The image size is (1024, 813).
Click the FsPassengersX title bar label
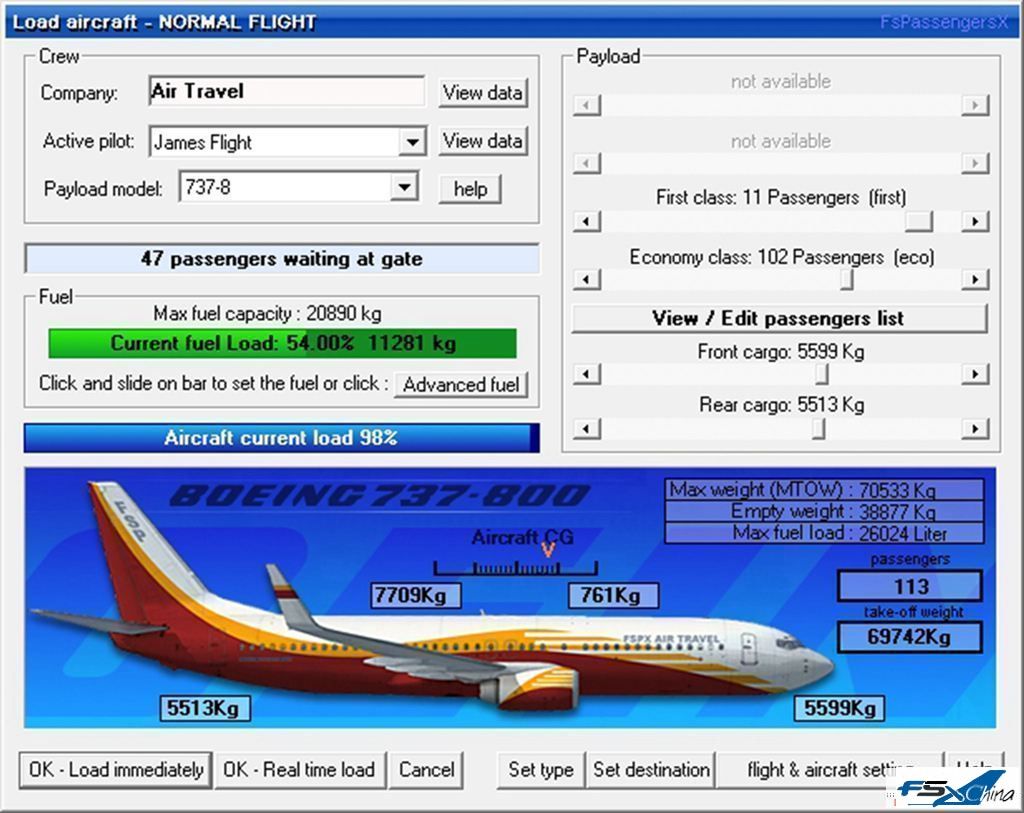point(944,23)
